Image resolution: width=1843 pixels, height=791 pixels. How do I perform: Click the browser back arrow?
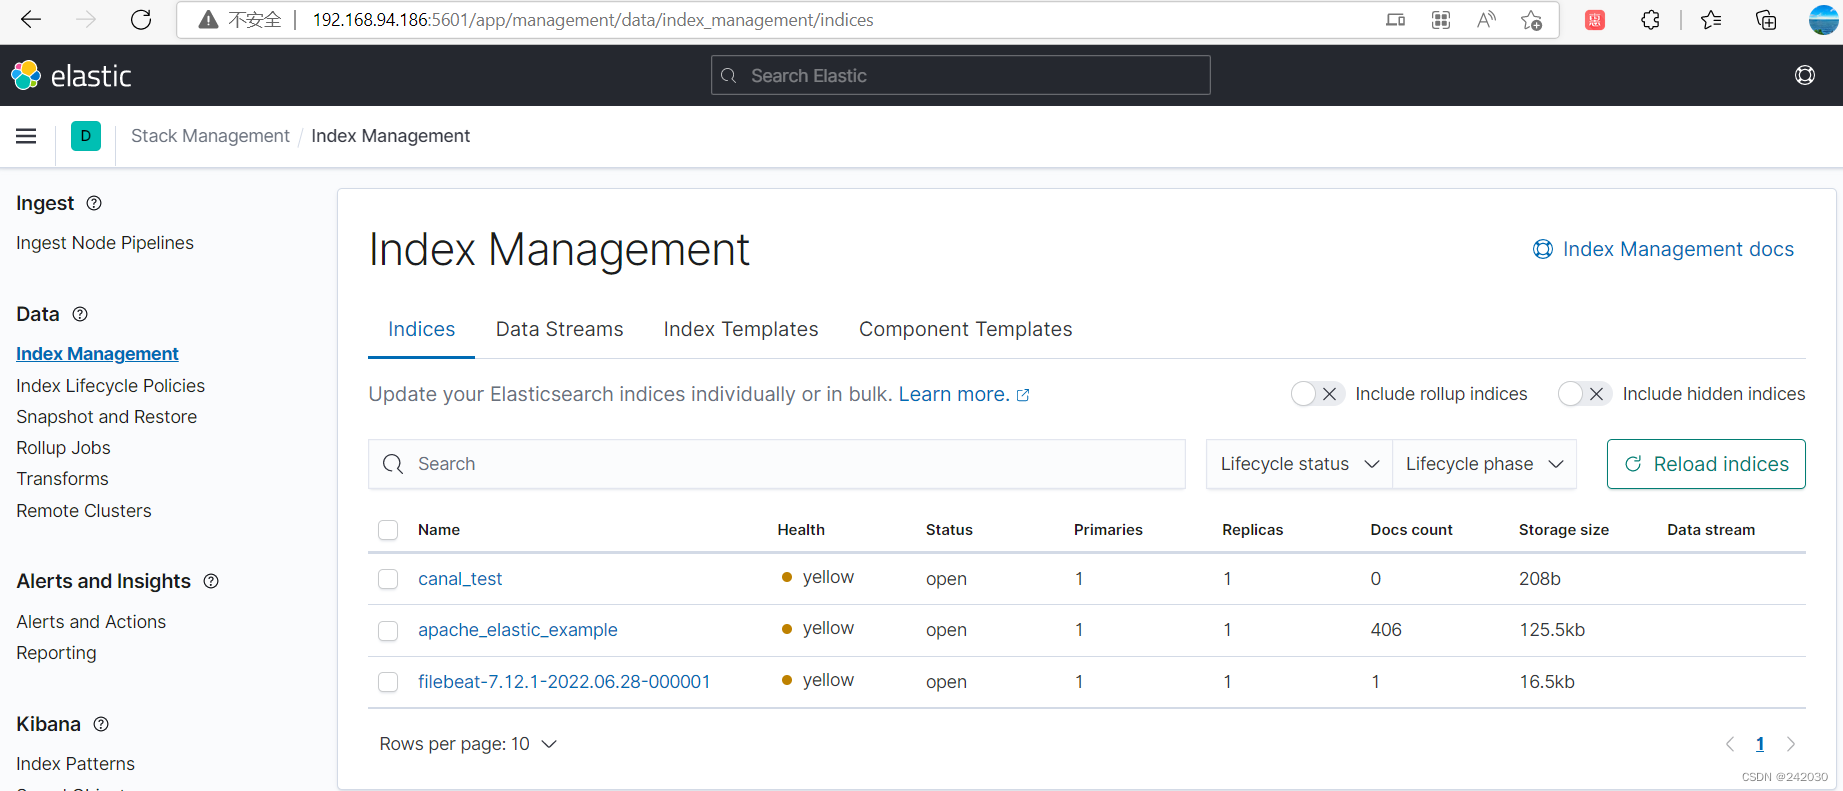pos(31,20)
